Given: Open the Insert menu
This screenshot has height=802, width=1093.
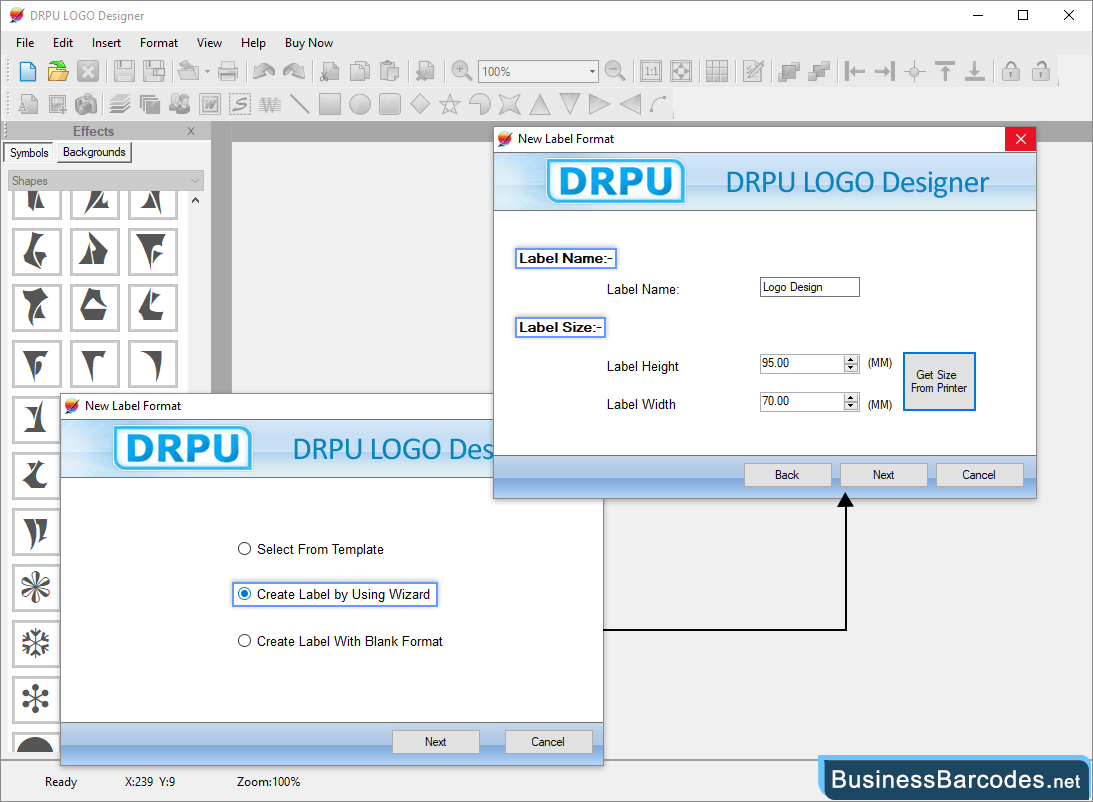Looking at the screenshot, I should pyautogui.click(x=106, y=43).
